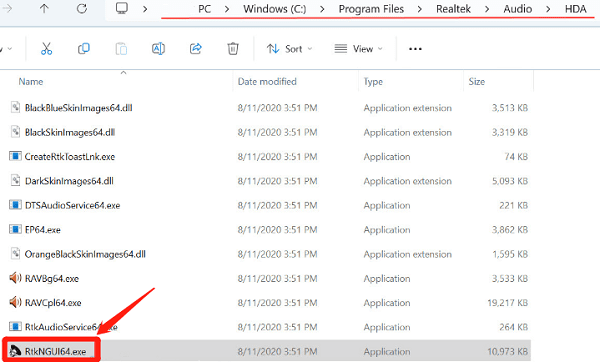The height and width of the screenshot is (362, 600).
Task: Click the RAVBg64.exe speaker icon
Action: coord(15,278)
